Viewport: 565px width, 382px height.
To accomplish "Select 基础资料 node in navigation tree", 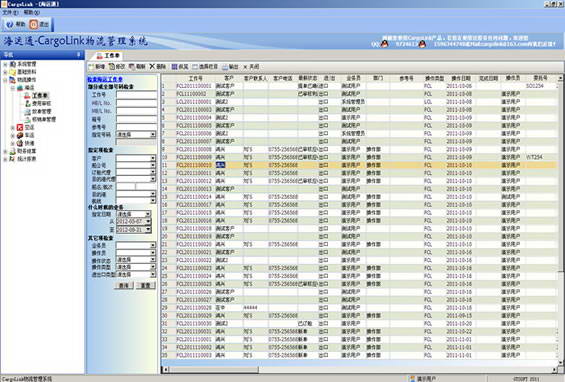I will 23,72.
